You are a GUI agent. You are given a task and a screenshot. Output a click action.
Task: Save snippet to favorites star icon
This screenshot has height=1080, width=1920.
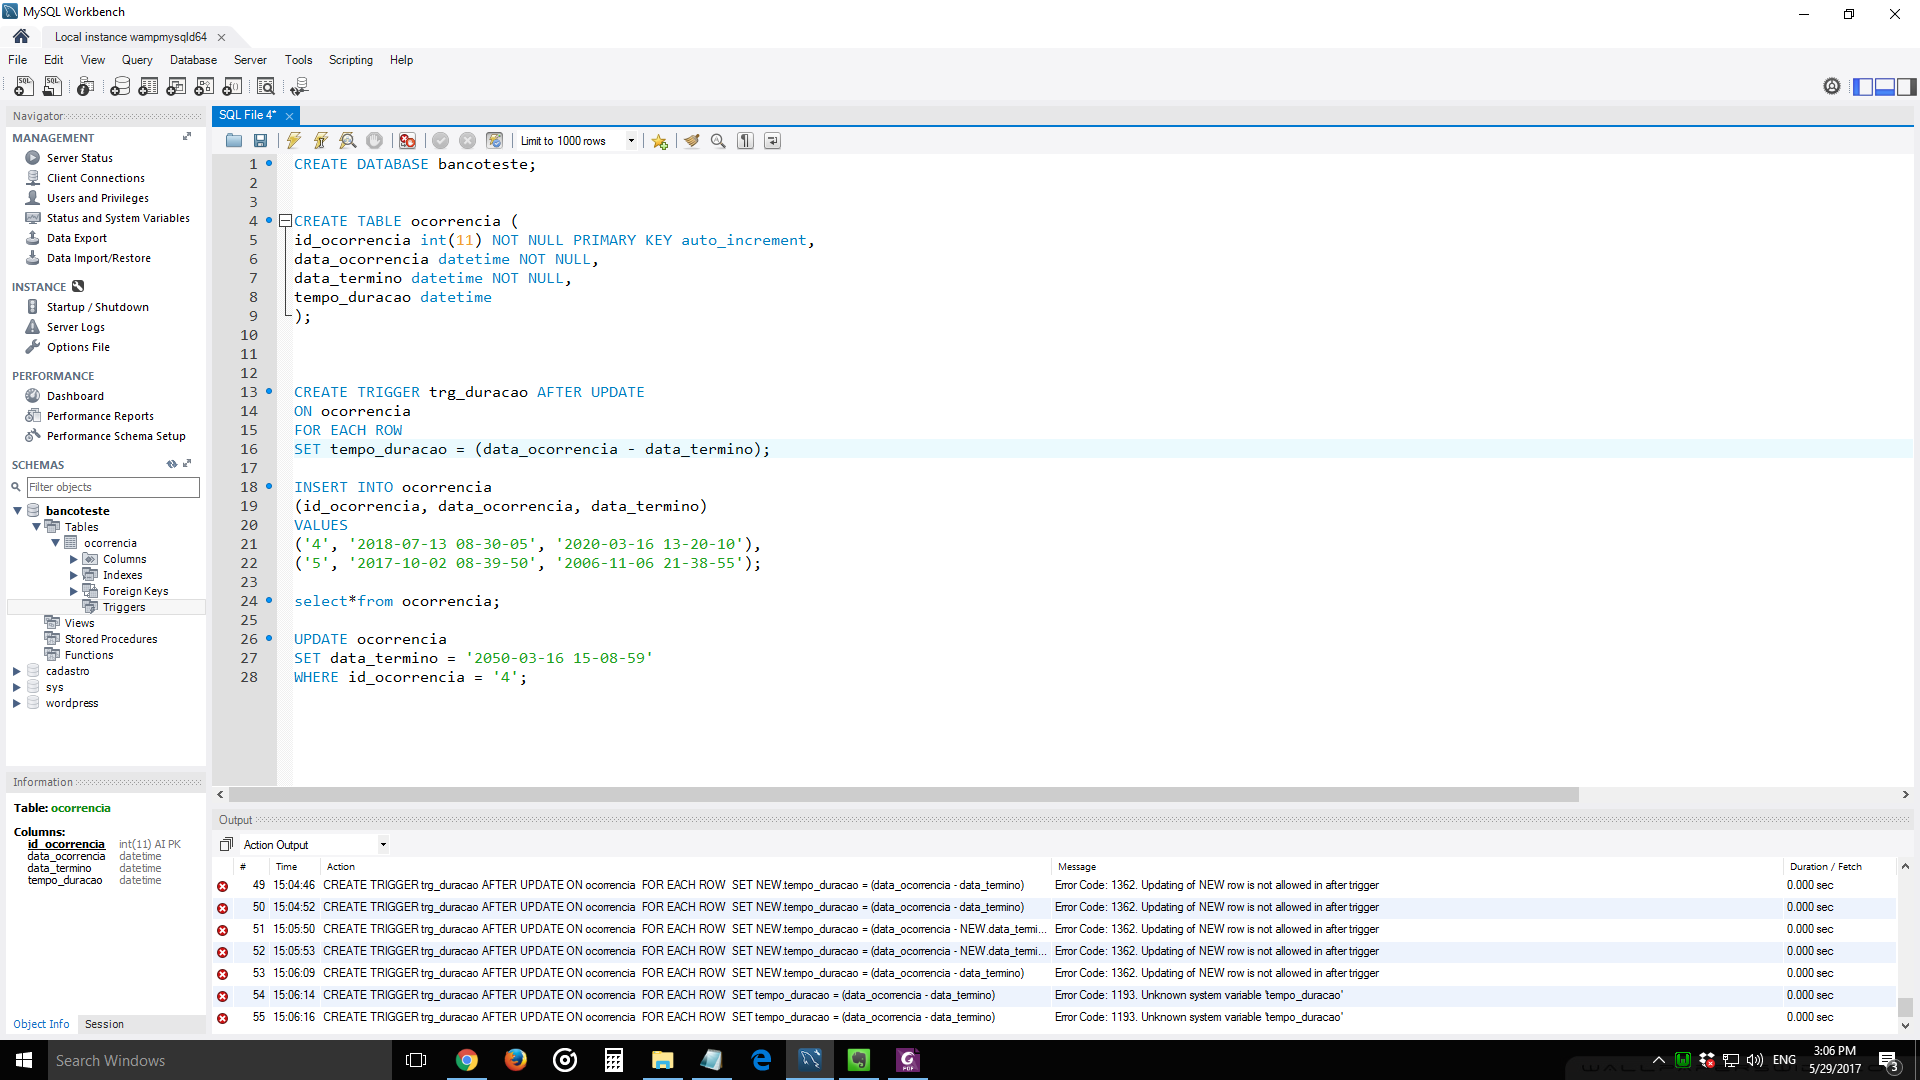660,141
